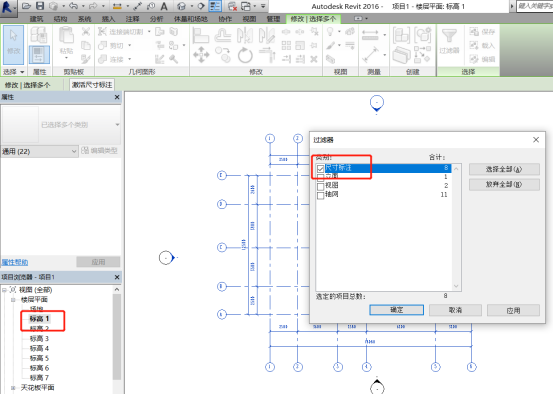
Task: Open the 通用 (22) properties filter combo box
Action: pos(39,151)
